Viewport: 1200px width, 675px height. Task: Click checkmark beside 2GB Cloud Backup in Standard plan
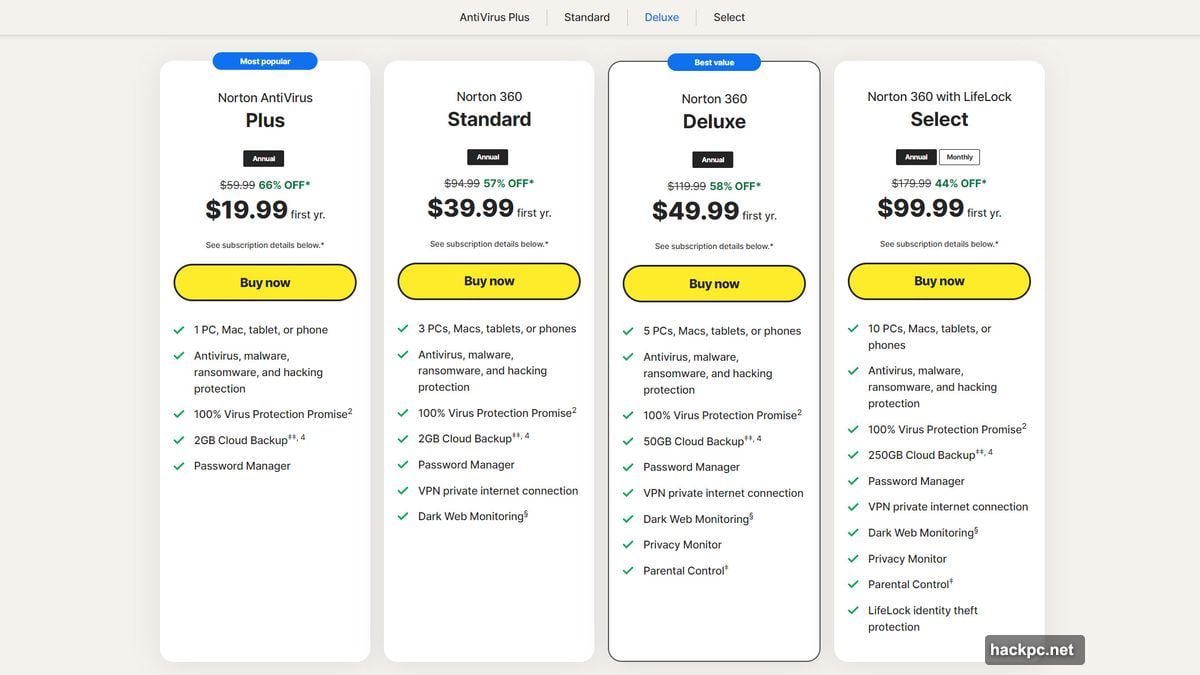[x=403, y=437]
